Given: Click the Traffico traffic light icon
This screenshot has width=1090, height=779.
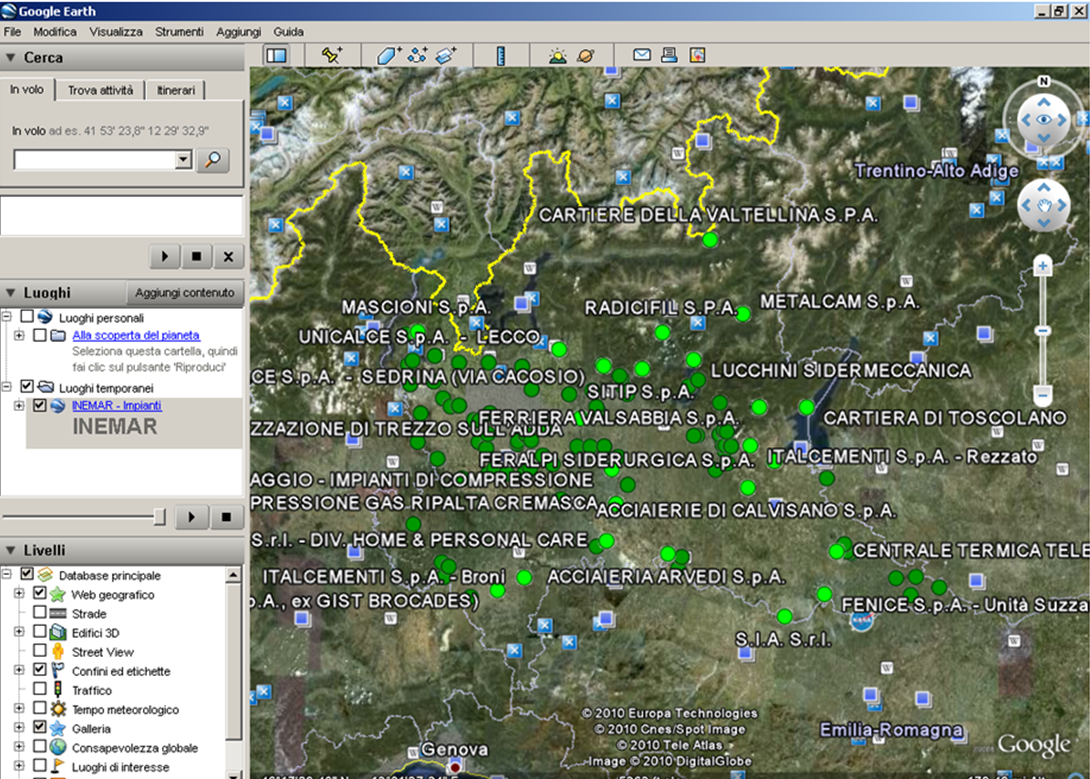Looking at the screenshot, I should [58, 690].
